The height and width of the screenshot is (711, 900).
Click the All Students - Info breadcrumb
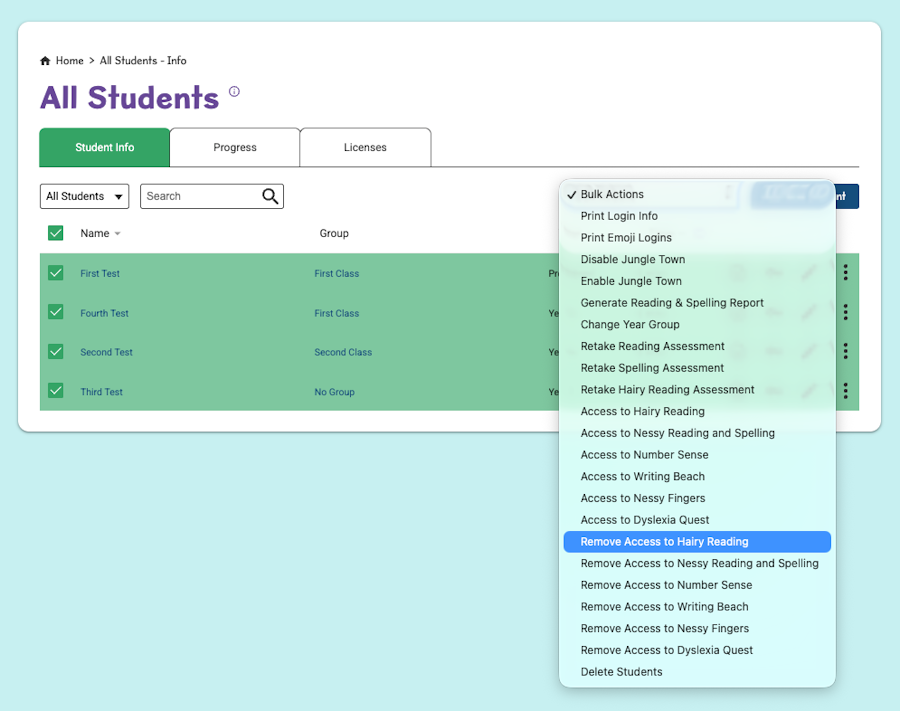click(x=143, y=61)
